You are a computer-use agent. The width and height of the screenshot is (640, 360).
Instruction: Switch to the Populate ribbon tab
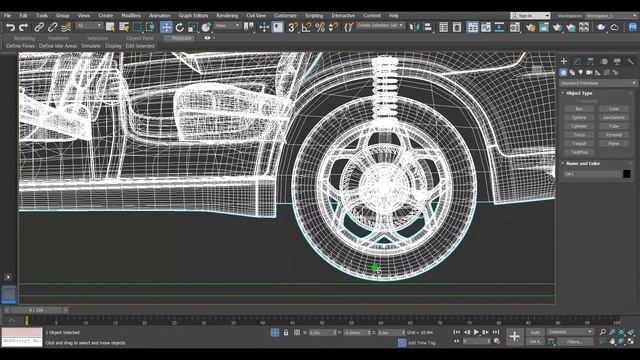click(181, 38)
